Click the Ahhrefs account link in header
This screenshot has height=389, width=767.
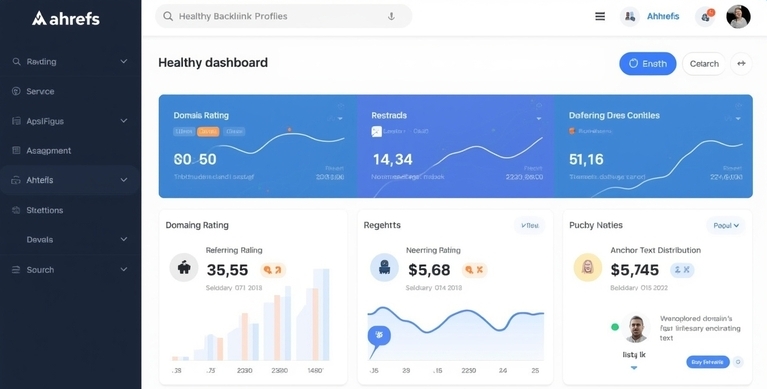click(x=663, y=16)
